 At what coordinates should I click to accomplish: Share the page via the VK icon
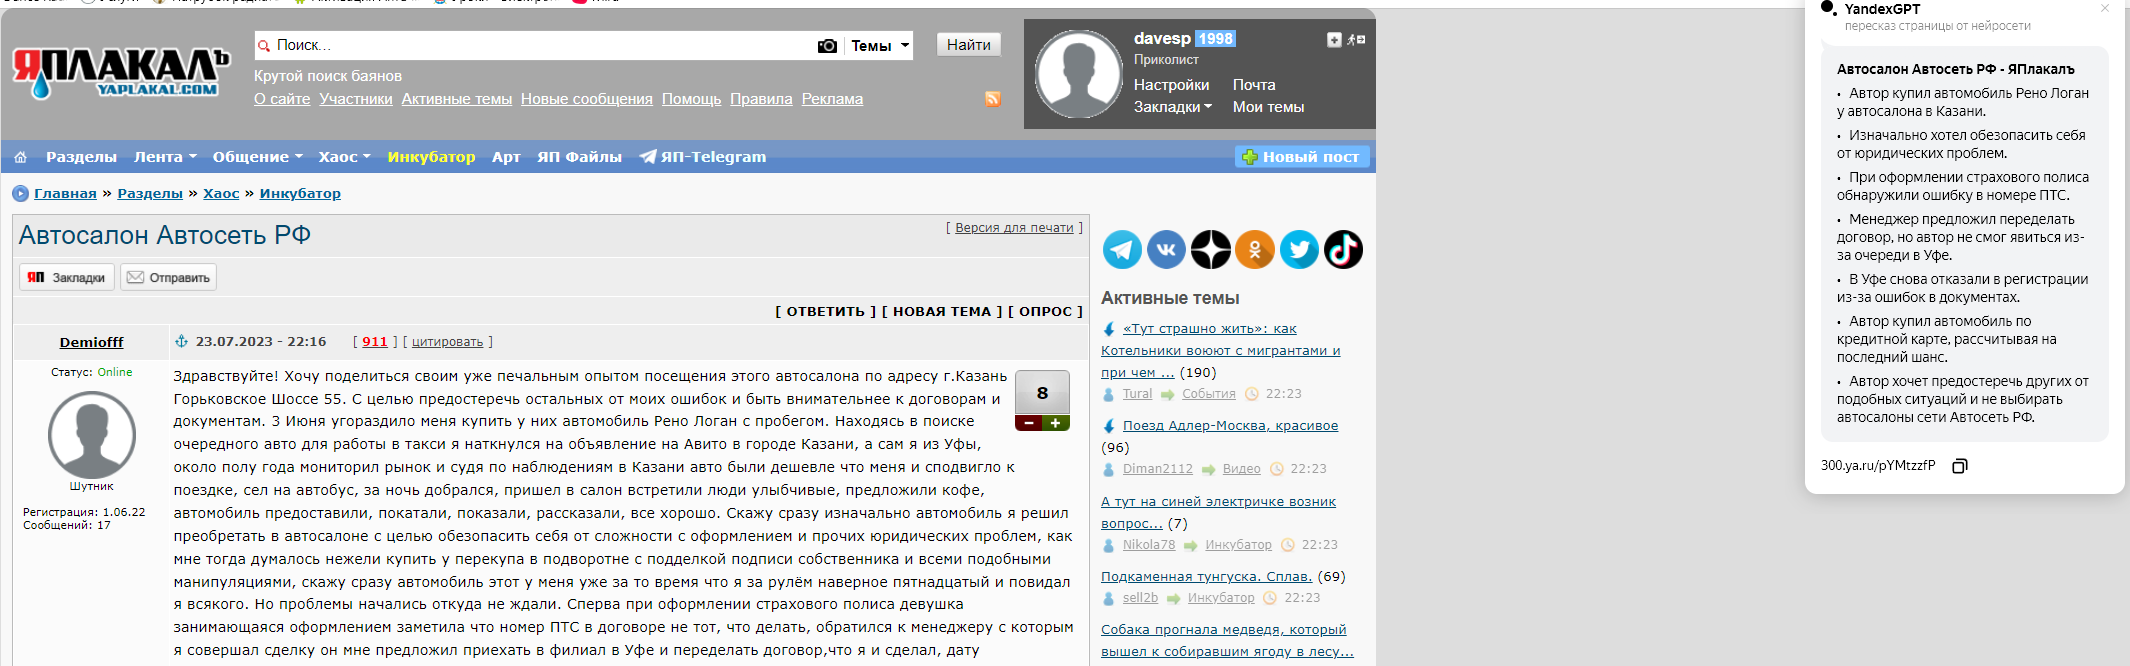pos(1166,249)
